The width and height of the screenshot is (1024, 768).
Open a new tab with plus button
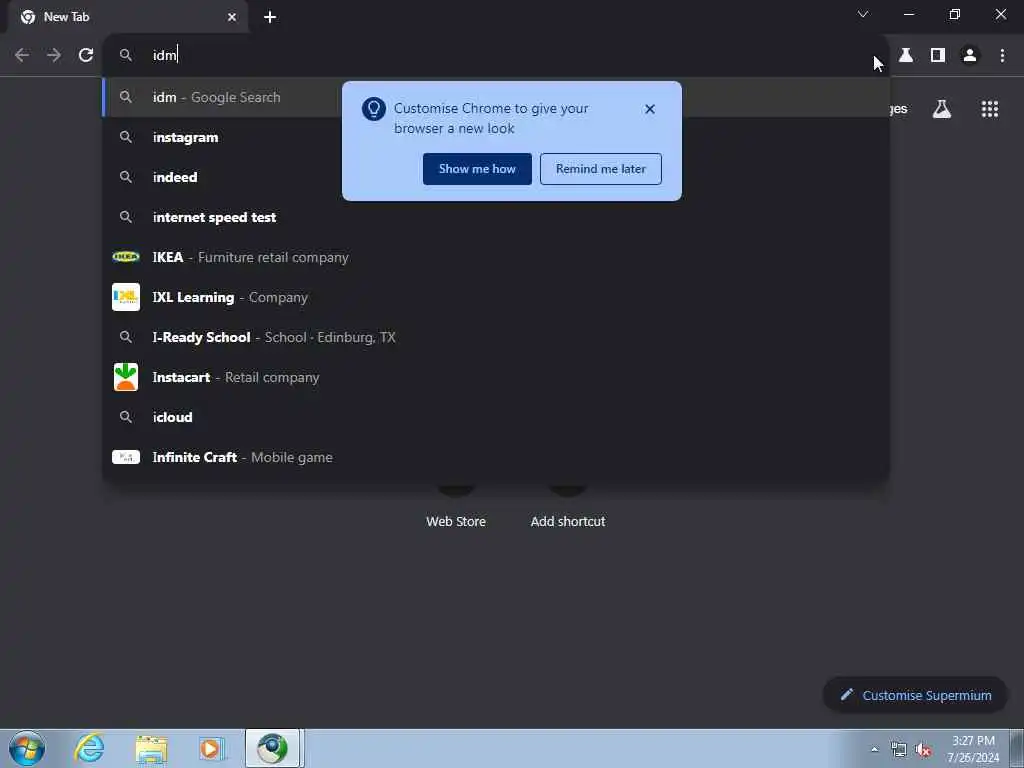[270, 17]
